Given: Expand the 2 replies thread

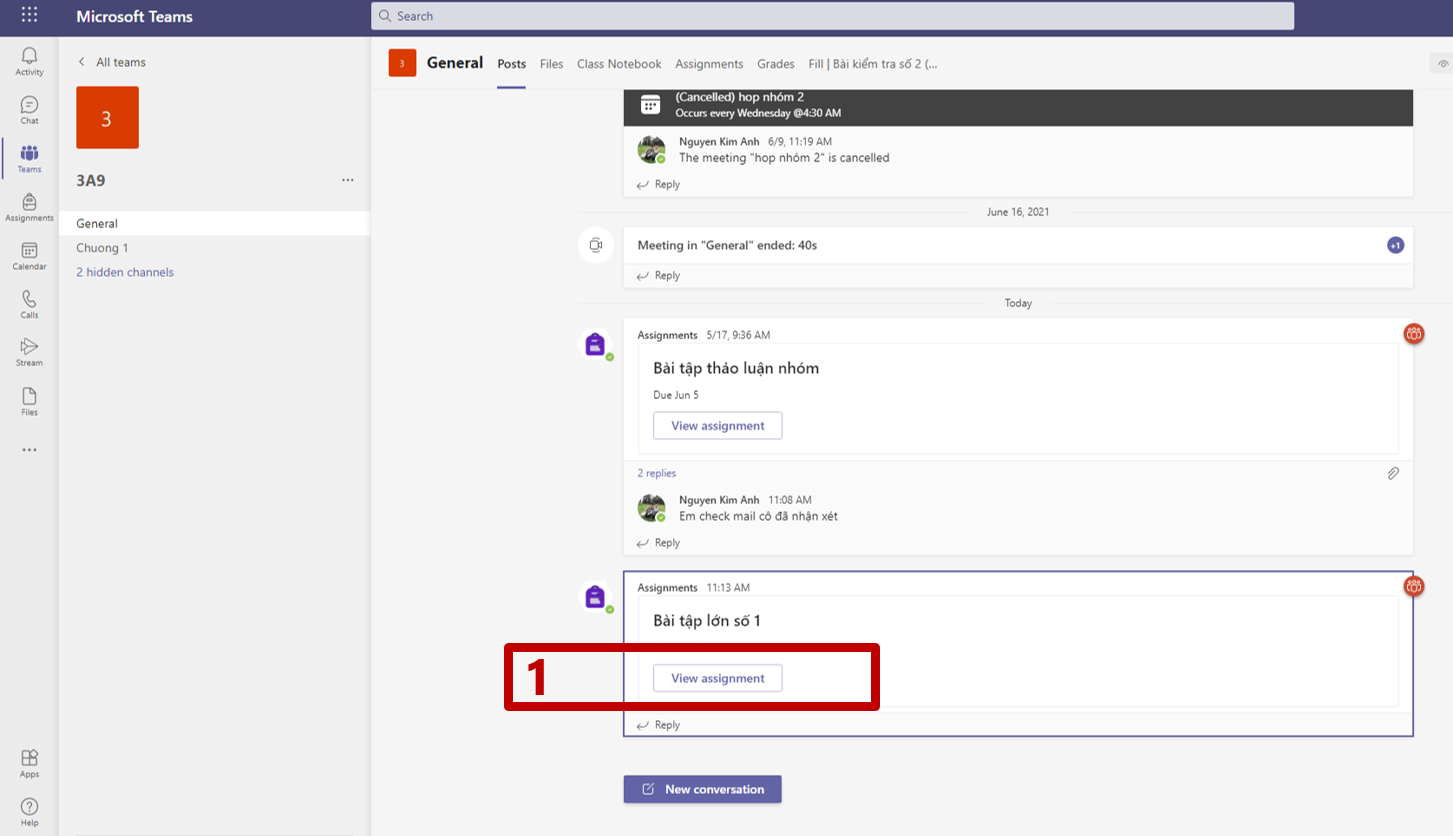Looking at the screenshot, I should pyautogui.click(x=657, y=473).
